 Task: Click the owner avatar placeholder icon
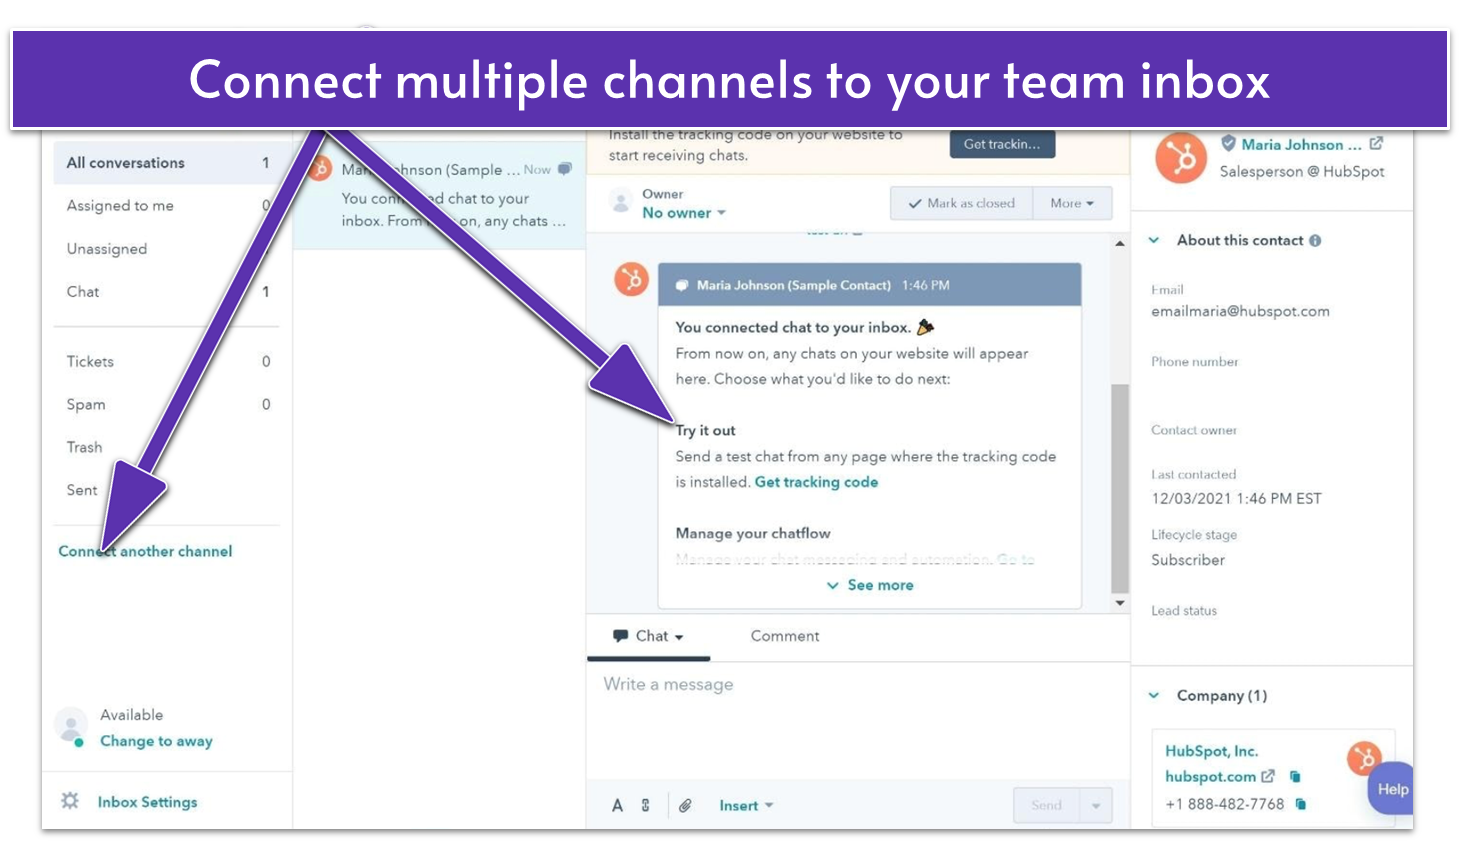pos(621,203)
